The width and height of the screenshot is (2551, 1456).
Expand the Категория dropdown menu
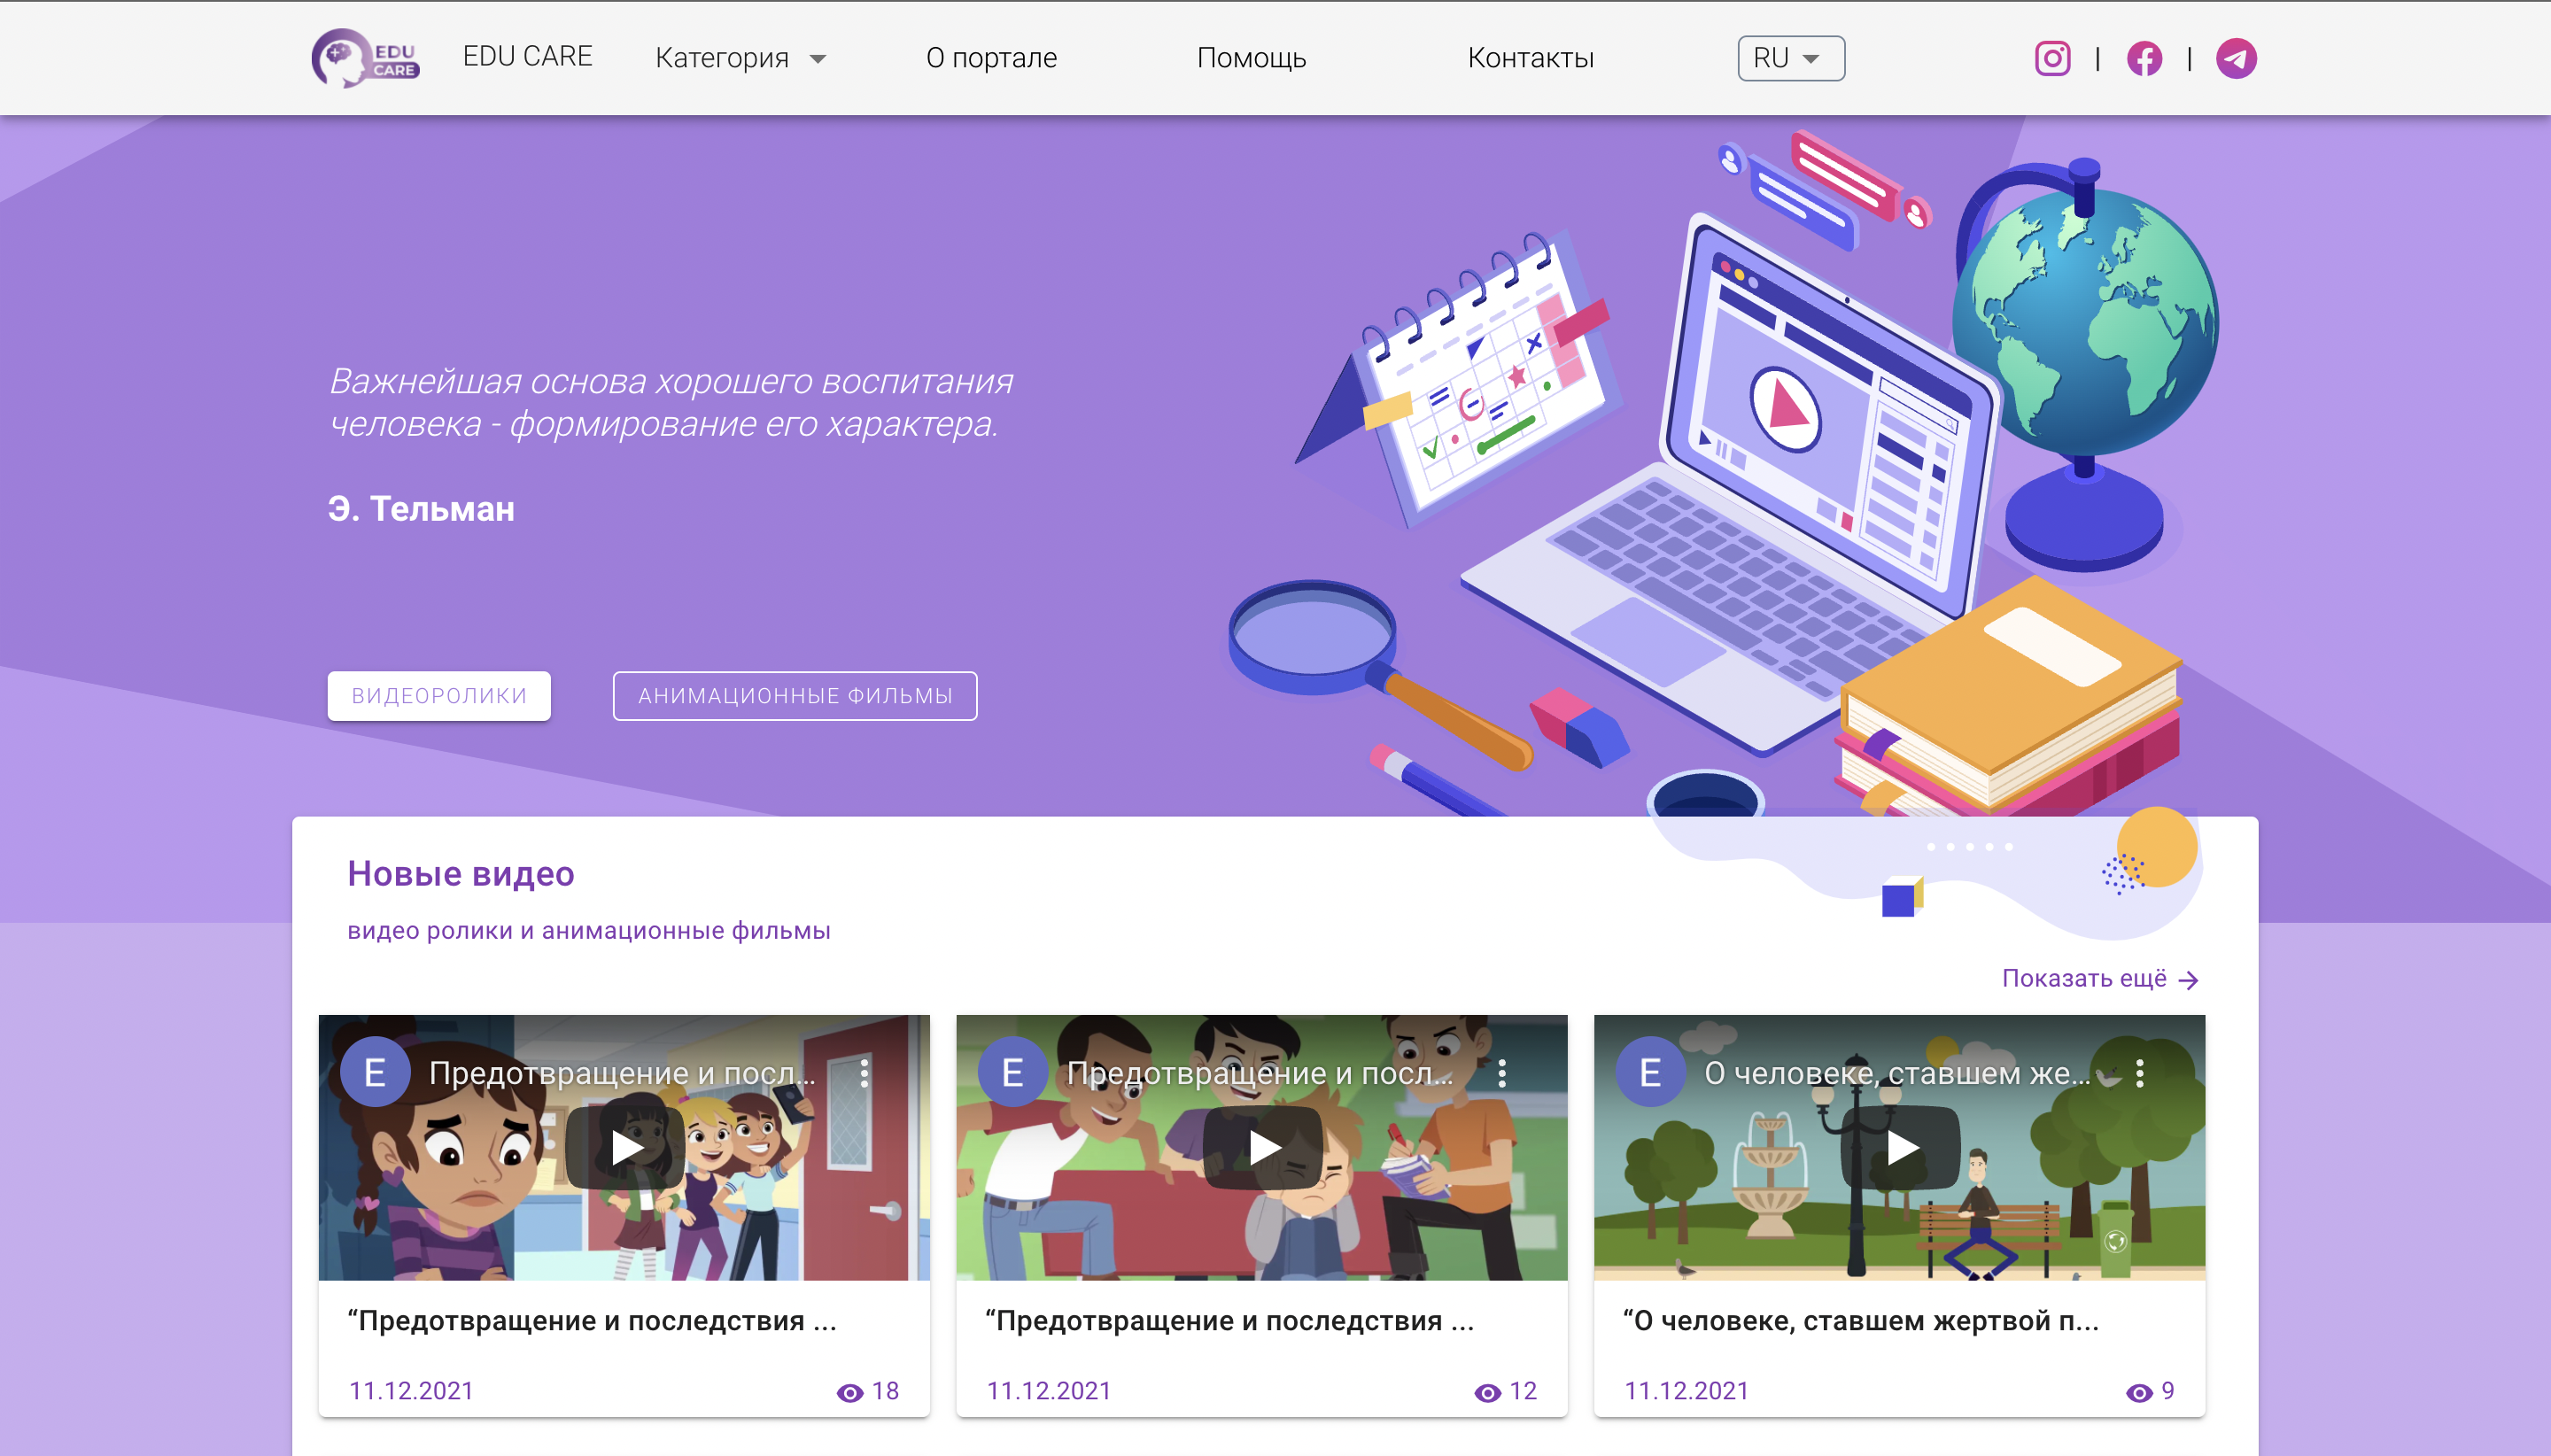pyautogui.click(x=741, y=58)
